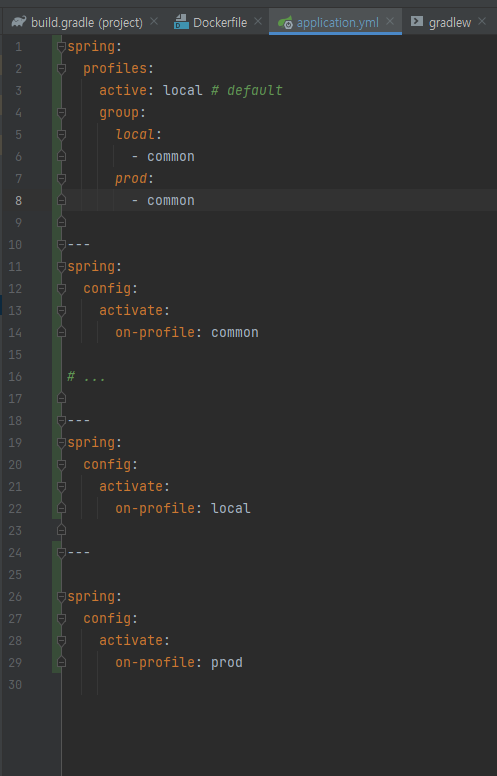Click line number 8 in the gutter
The image size is (497, 776).
(x=18, y=201)
